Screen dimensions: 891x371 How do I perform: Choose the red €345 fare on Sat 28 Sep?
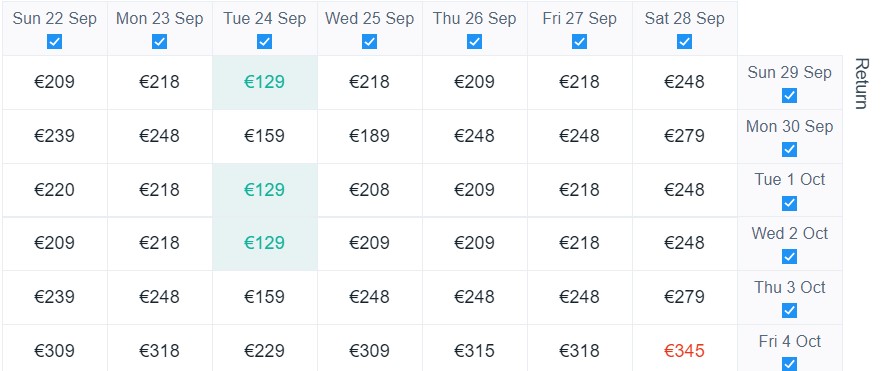684,351
